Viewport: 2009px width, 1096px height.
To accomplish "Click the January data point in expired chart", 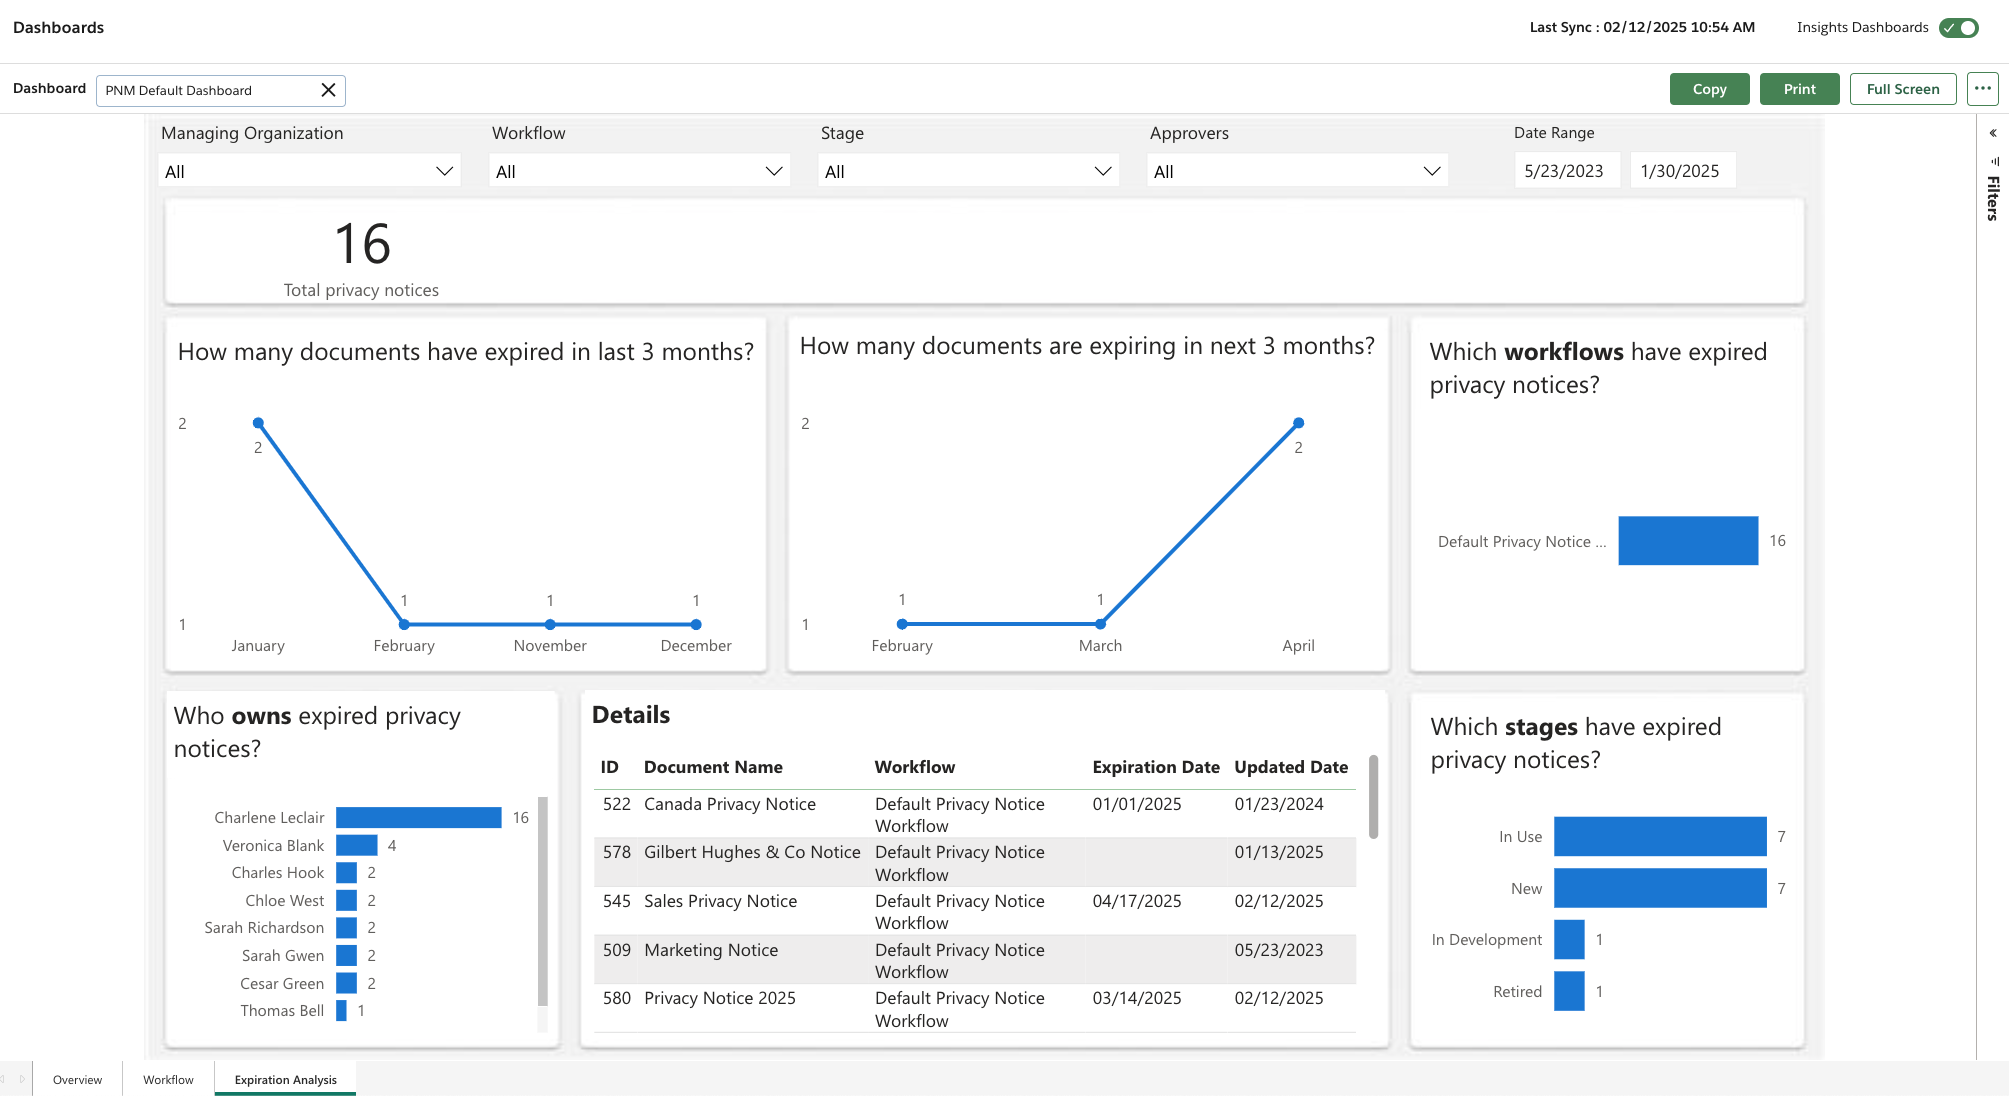I will click(258, 423).
